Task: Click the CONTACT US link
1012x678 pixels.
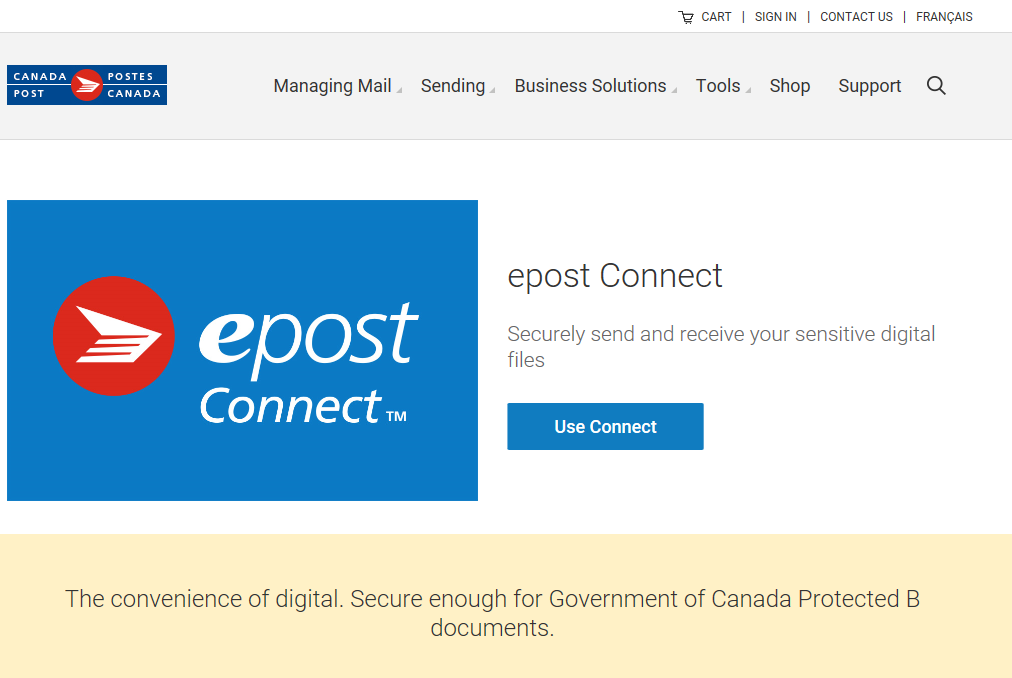Action: pos(856,16)
